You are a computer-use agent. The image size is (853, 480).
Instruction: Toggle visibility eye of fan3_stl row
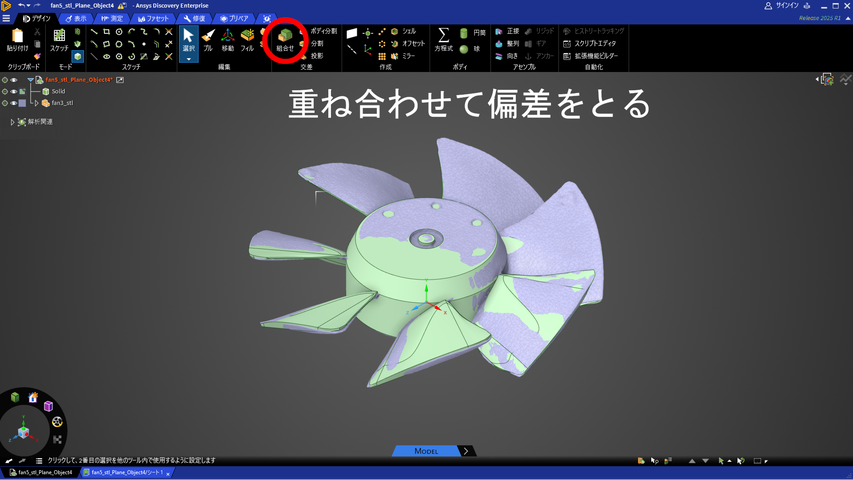click(14, 103)
